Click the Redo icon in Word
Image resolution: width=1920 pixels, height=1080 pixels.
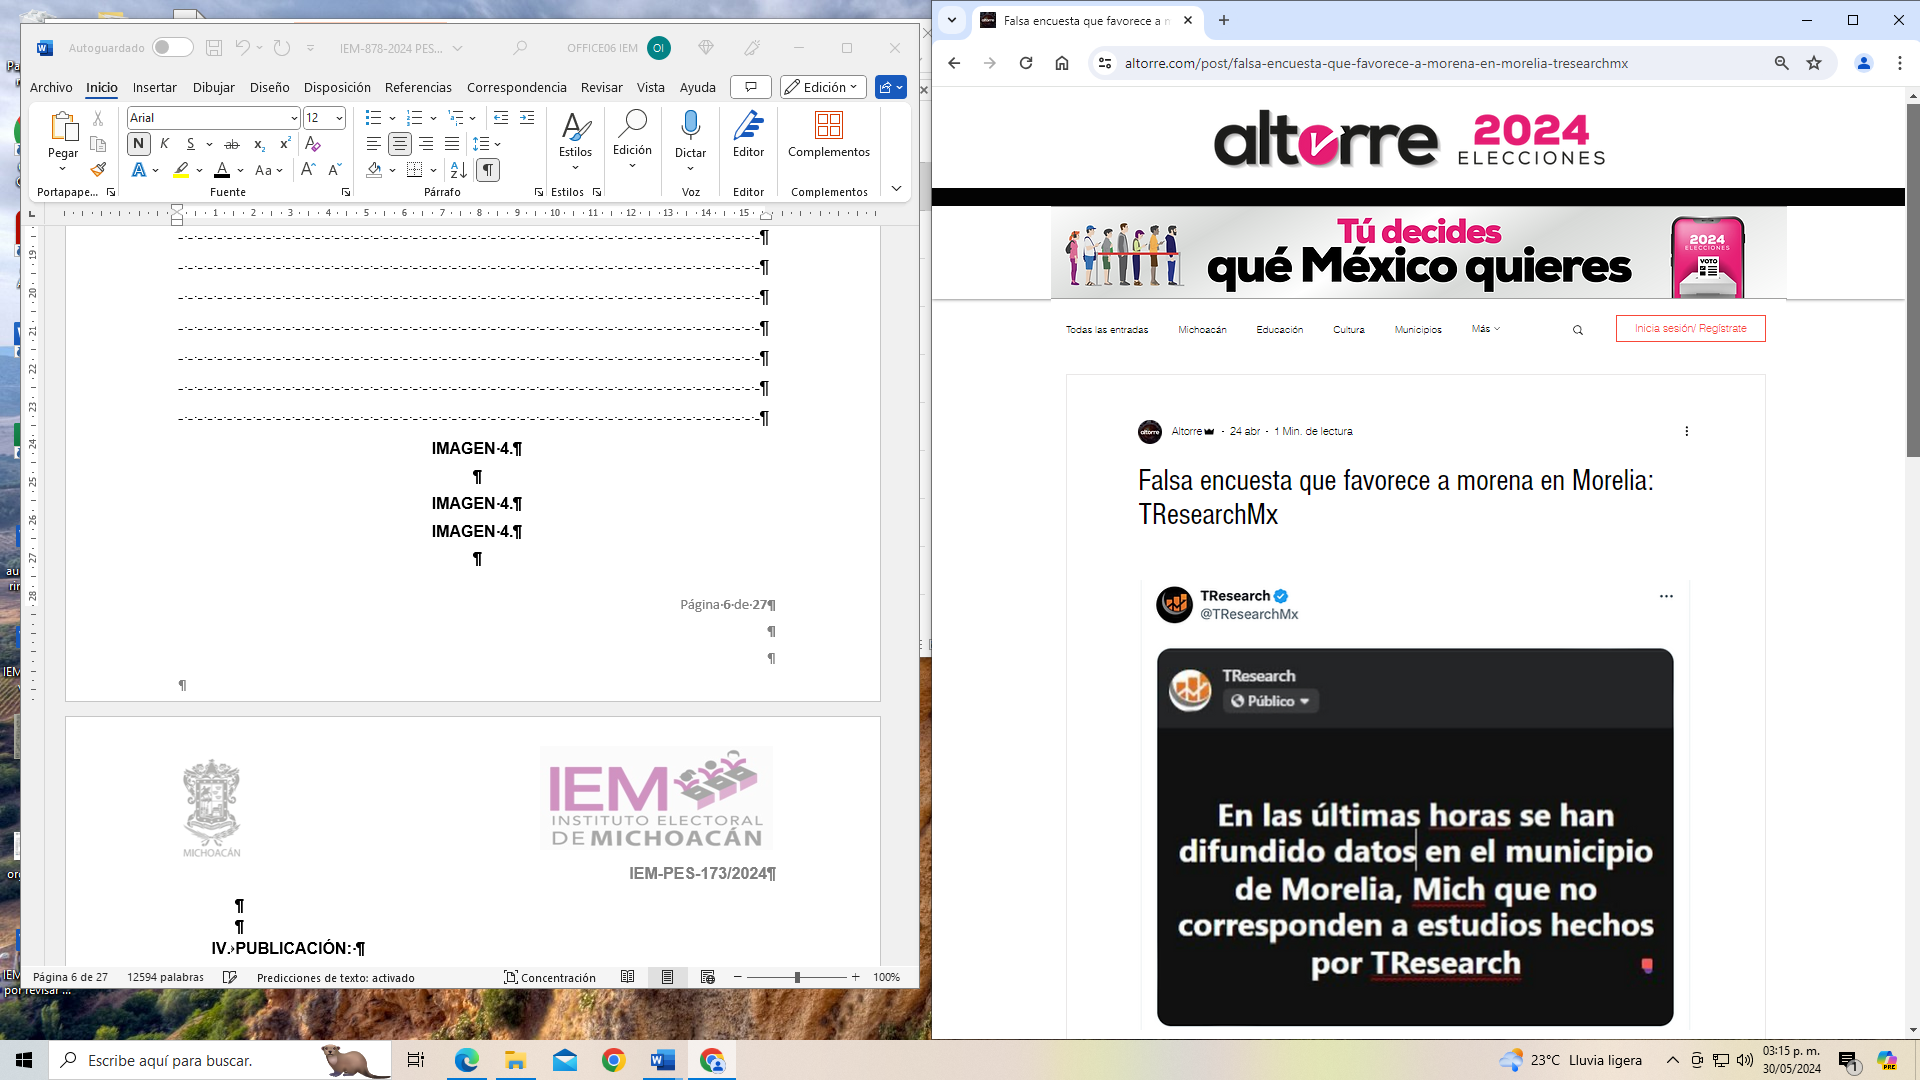pos(282,48)
